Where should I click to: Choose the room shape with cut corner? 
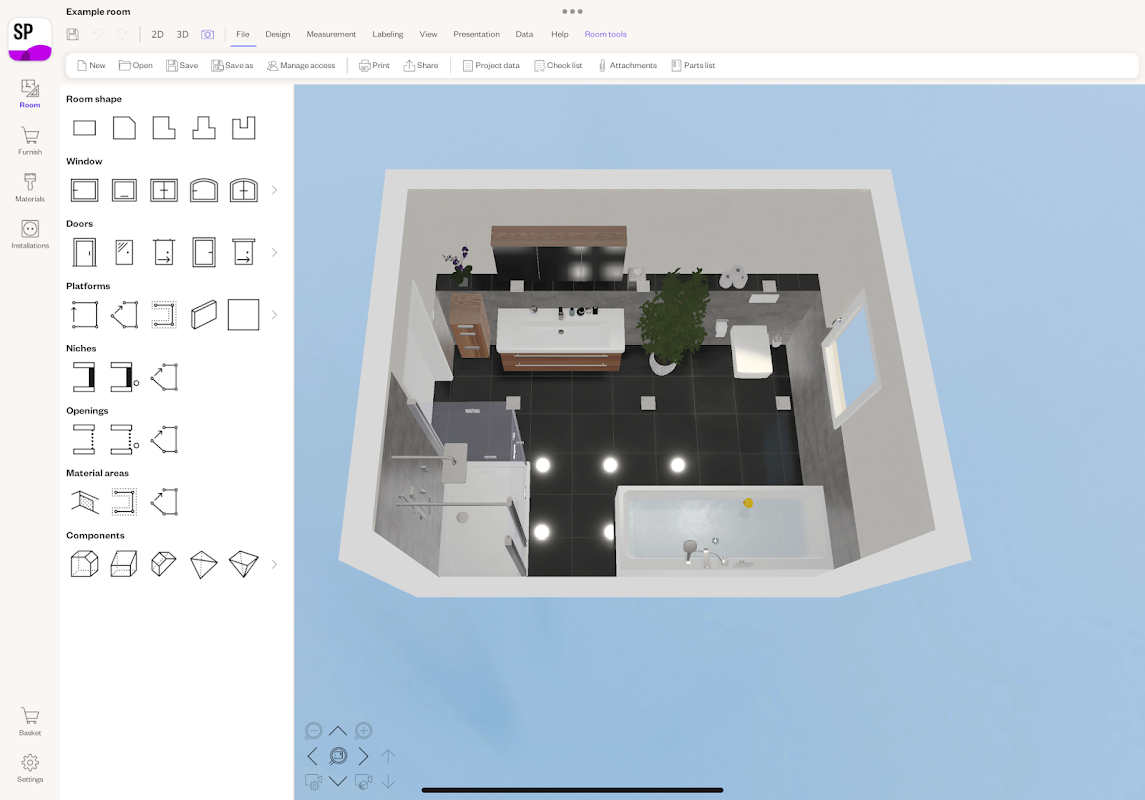(x=124, y=128)
